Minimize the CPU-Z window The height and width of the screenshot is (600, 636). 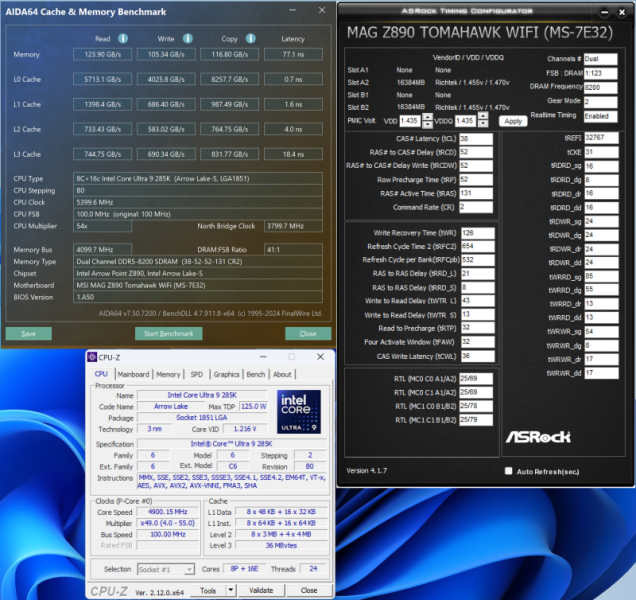[x=263, y=357]
